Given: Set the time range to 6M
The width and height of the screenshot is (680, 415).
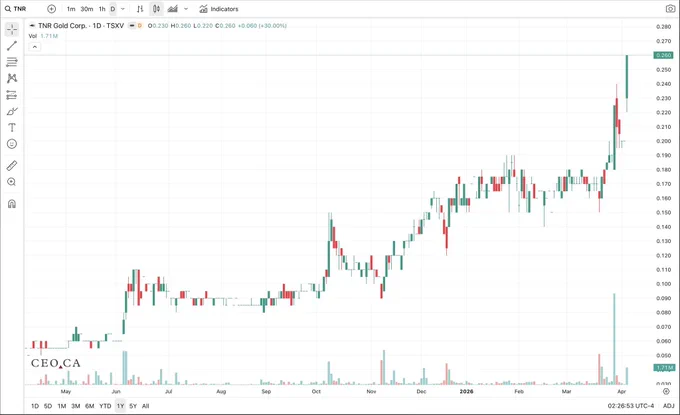Looking at the screenshot, I should 89,406.
